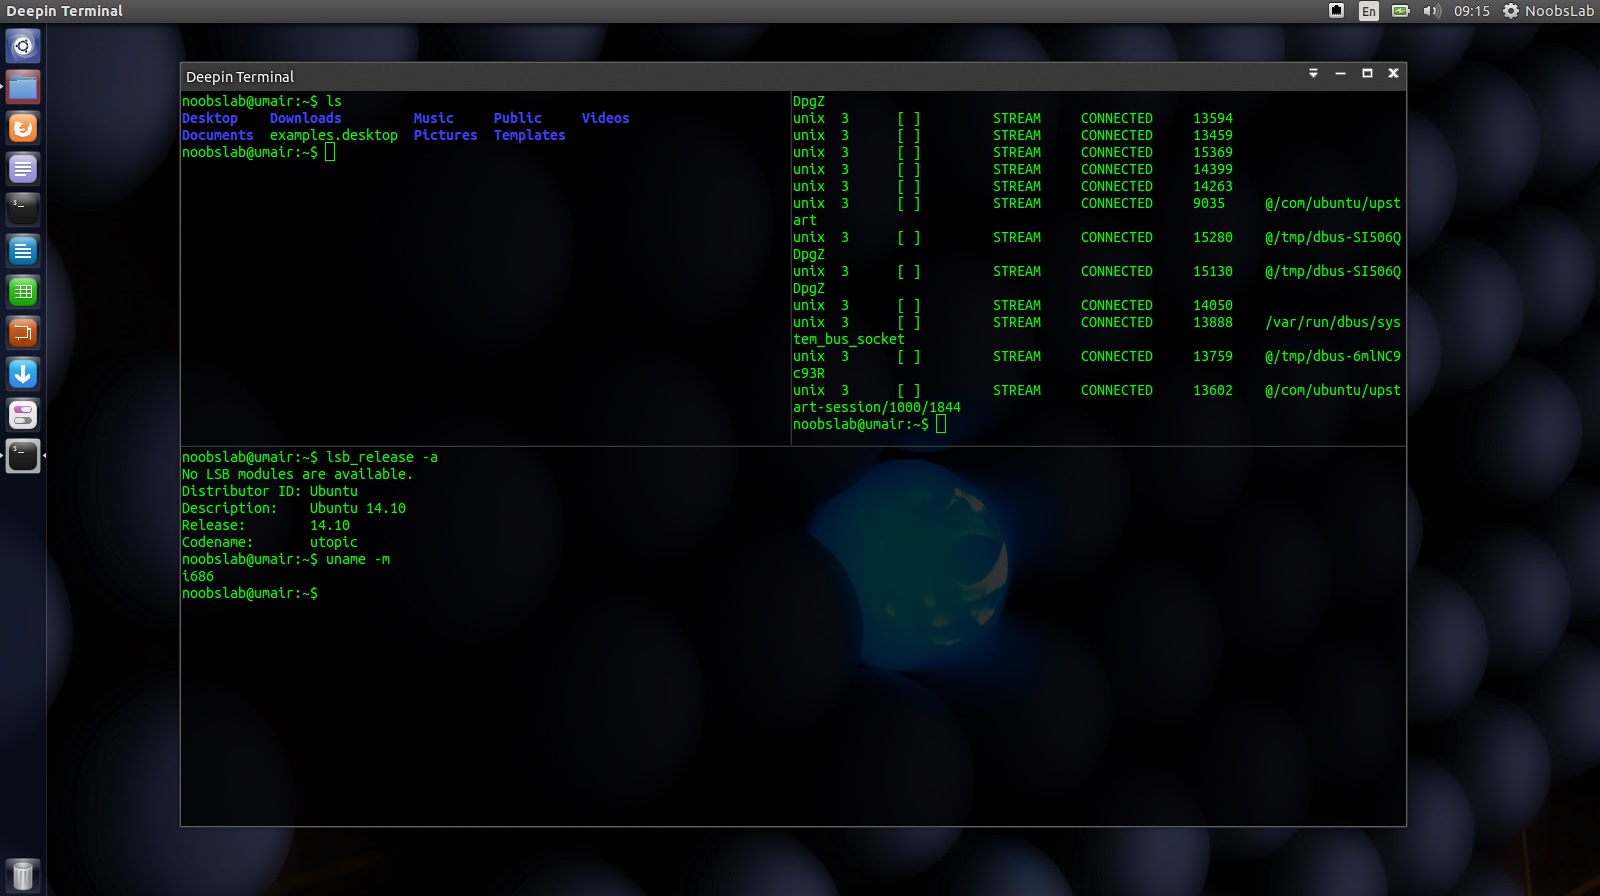Click socket number 13594 in the right pane
The height and width of the screenshot is (896, 1600).
click(1213, 118)
